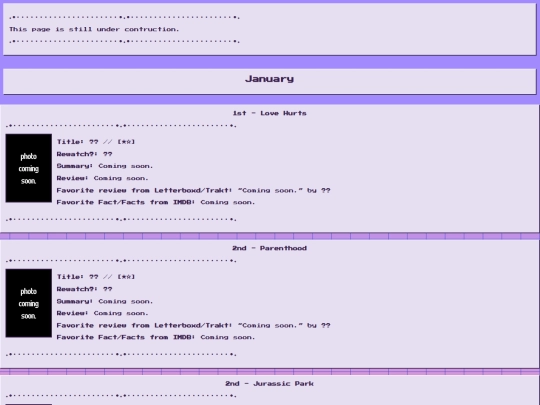Click the IMDB facts line under Love Hurts

156,202
